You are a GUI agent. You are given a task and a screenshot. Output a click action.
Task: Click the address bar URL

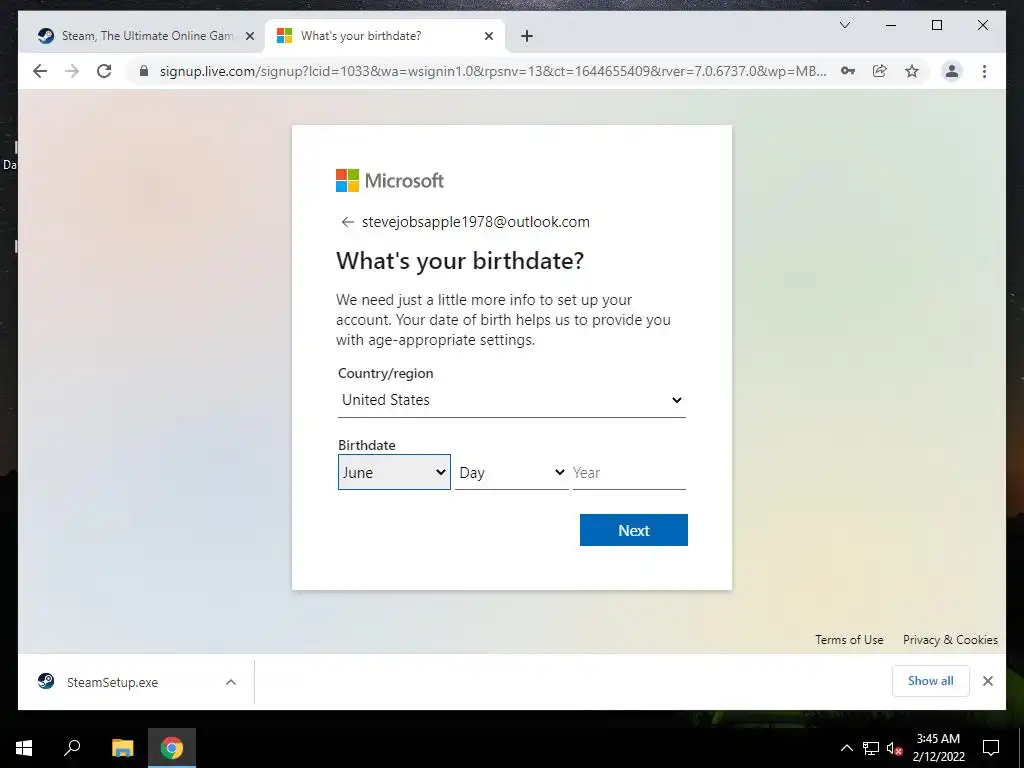tap(493, 71)
